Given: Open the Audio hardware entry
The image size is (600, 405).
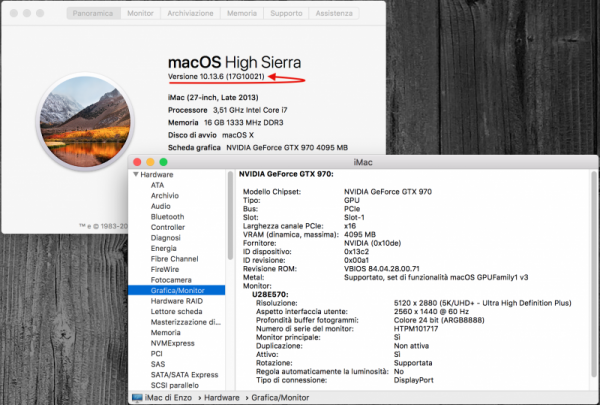Looking at the screenshot, I should [x=160, y=206].
